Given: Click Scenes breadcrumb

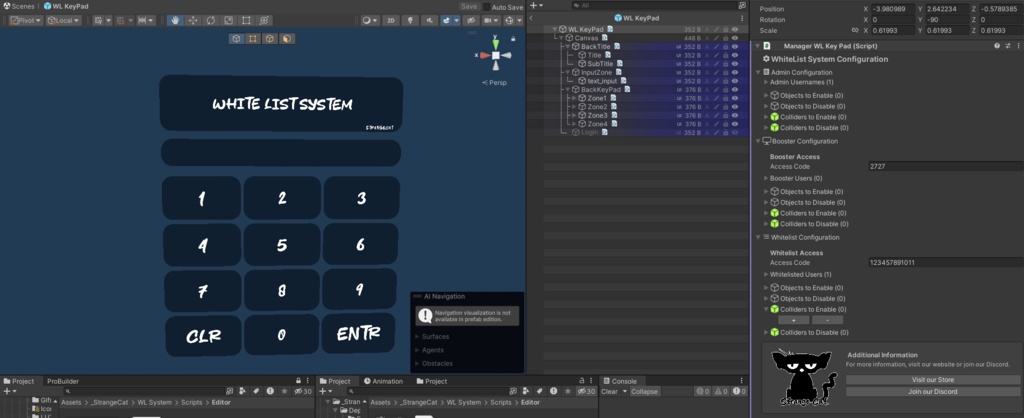Looking at the screenshot, I should coord(18,6).
